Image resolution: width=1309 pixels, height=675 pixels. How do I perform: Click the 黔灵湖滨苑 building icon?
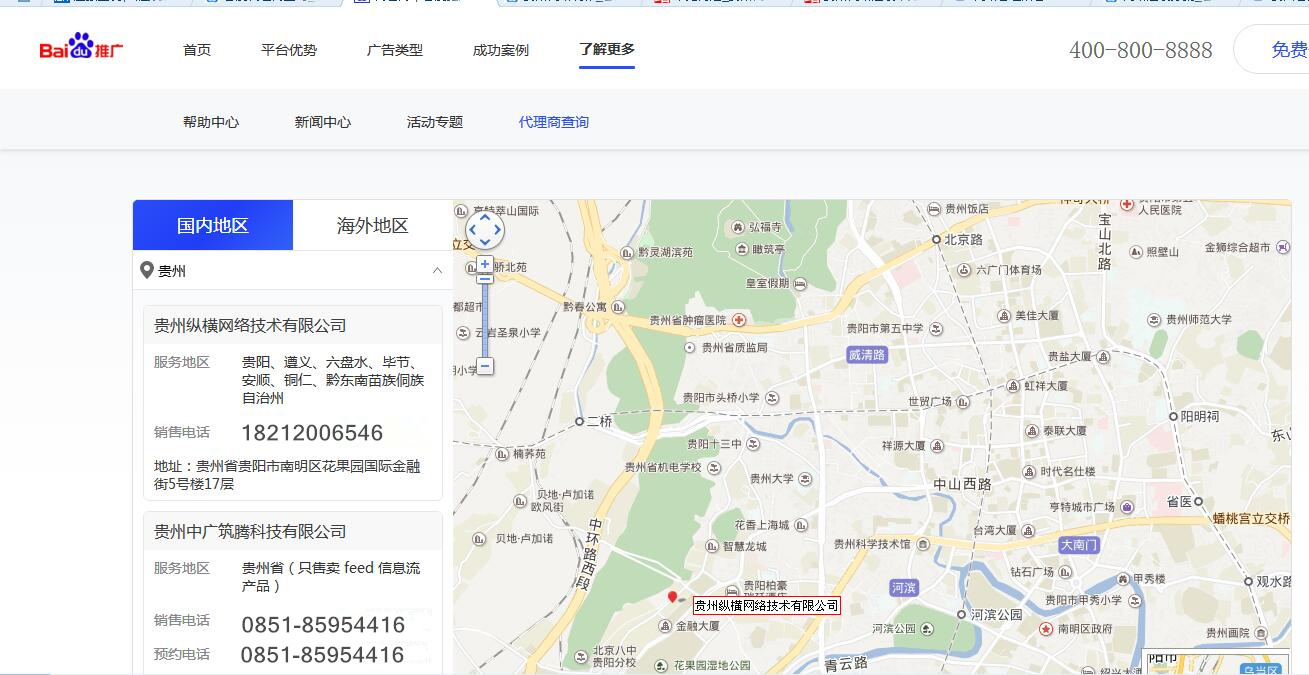[627, 253]
